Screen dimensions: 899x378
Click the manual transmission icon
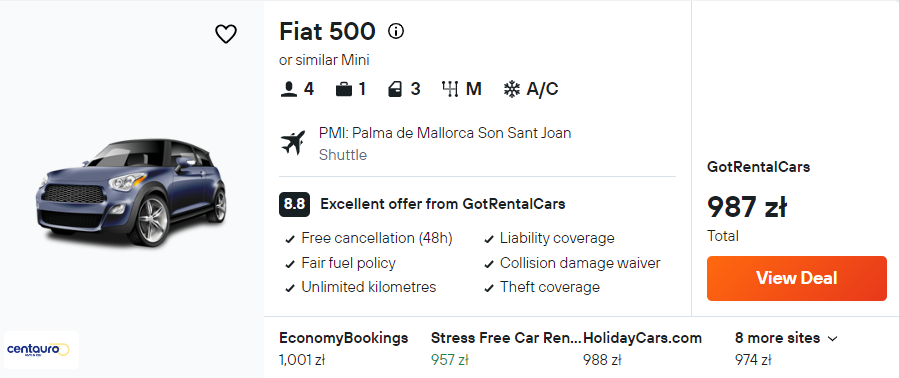tap(450, 89)
